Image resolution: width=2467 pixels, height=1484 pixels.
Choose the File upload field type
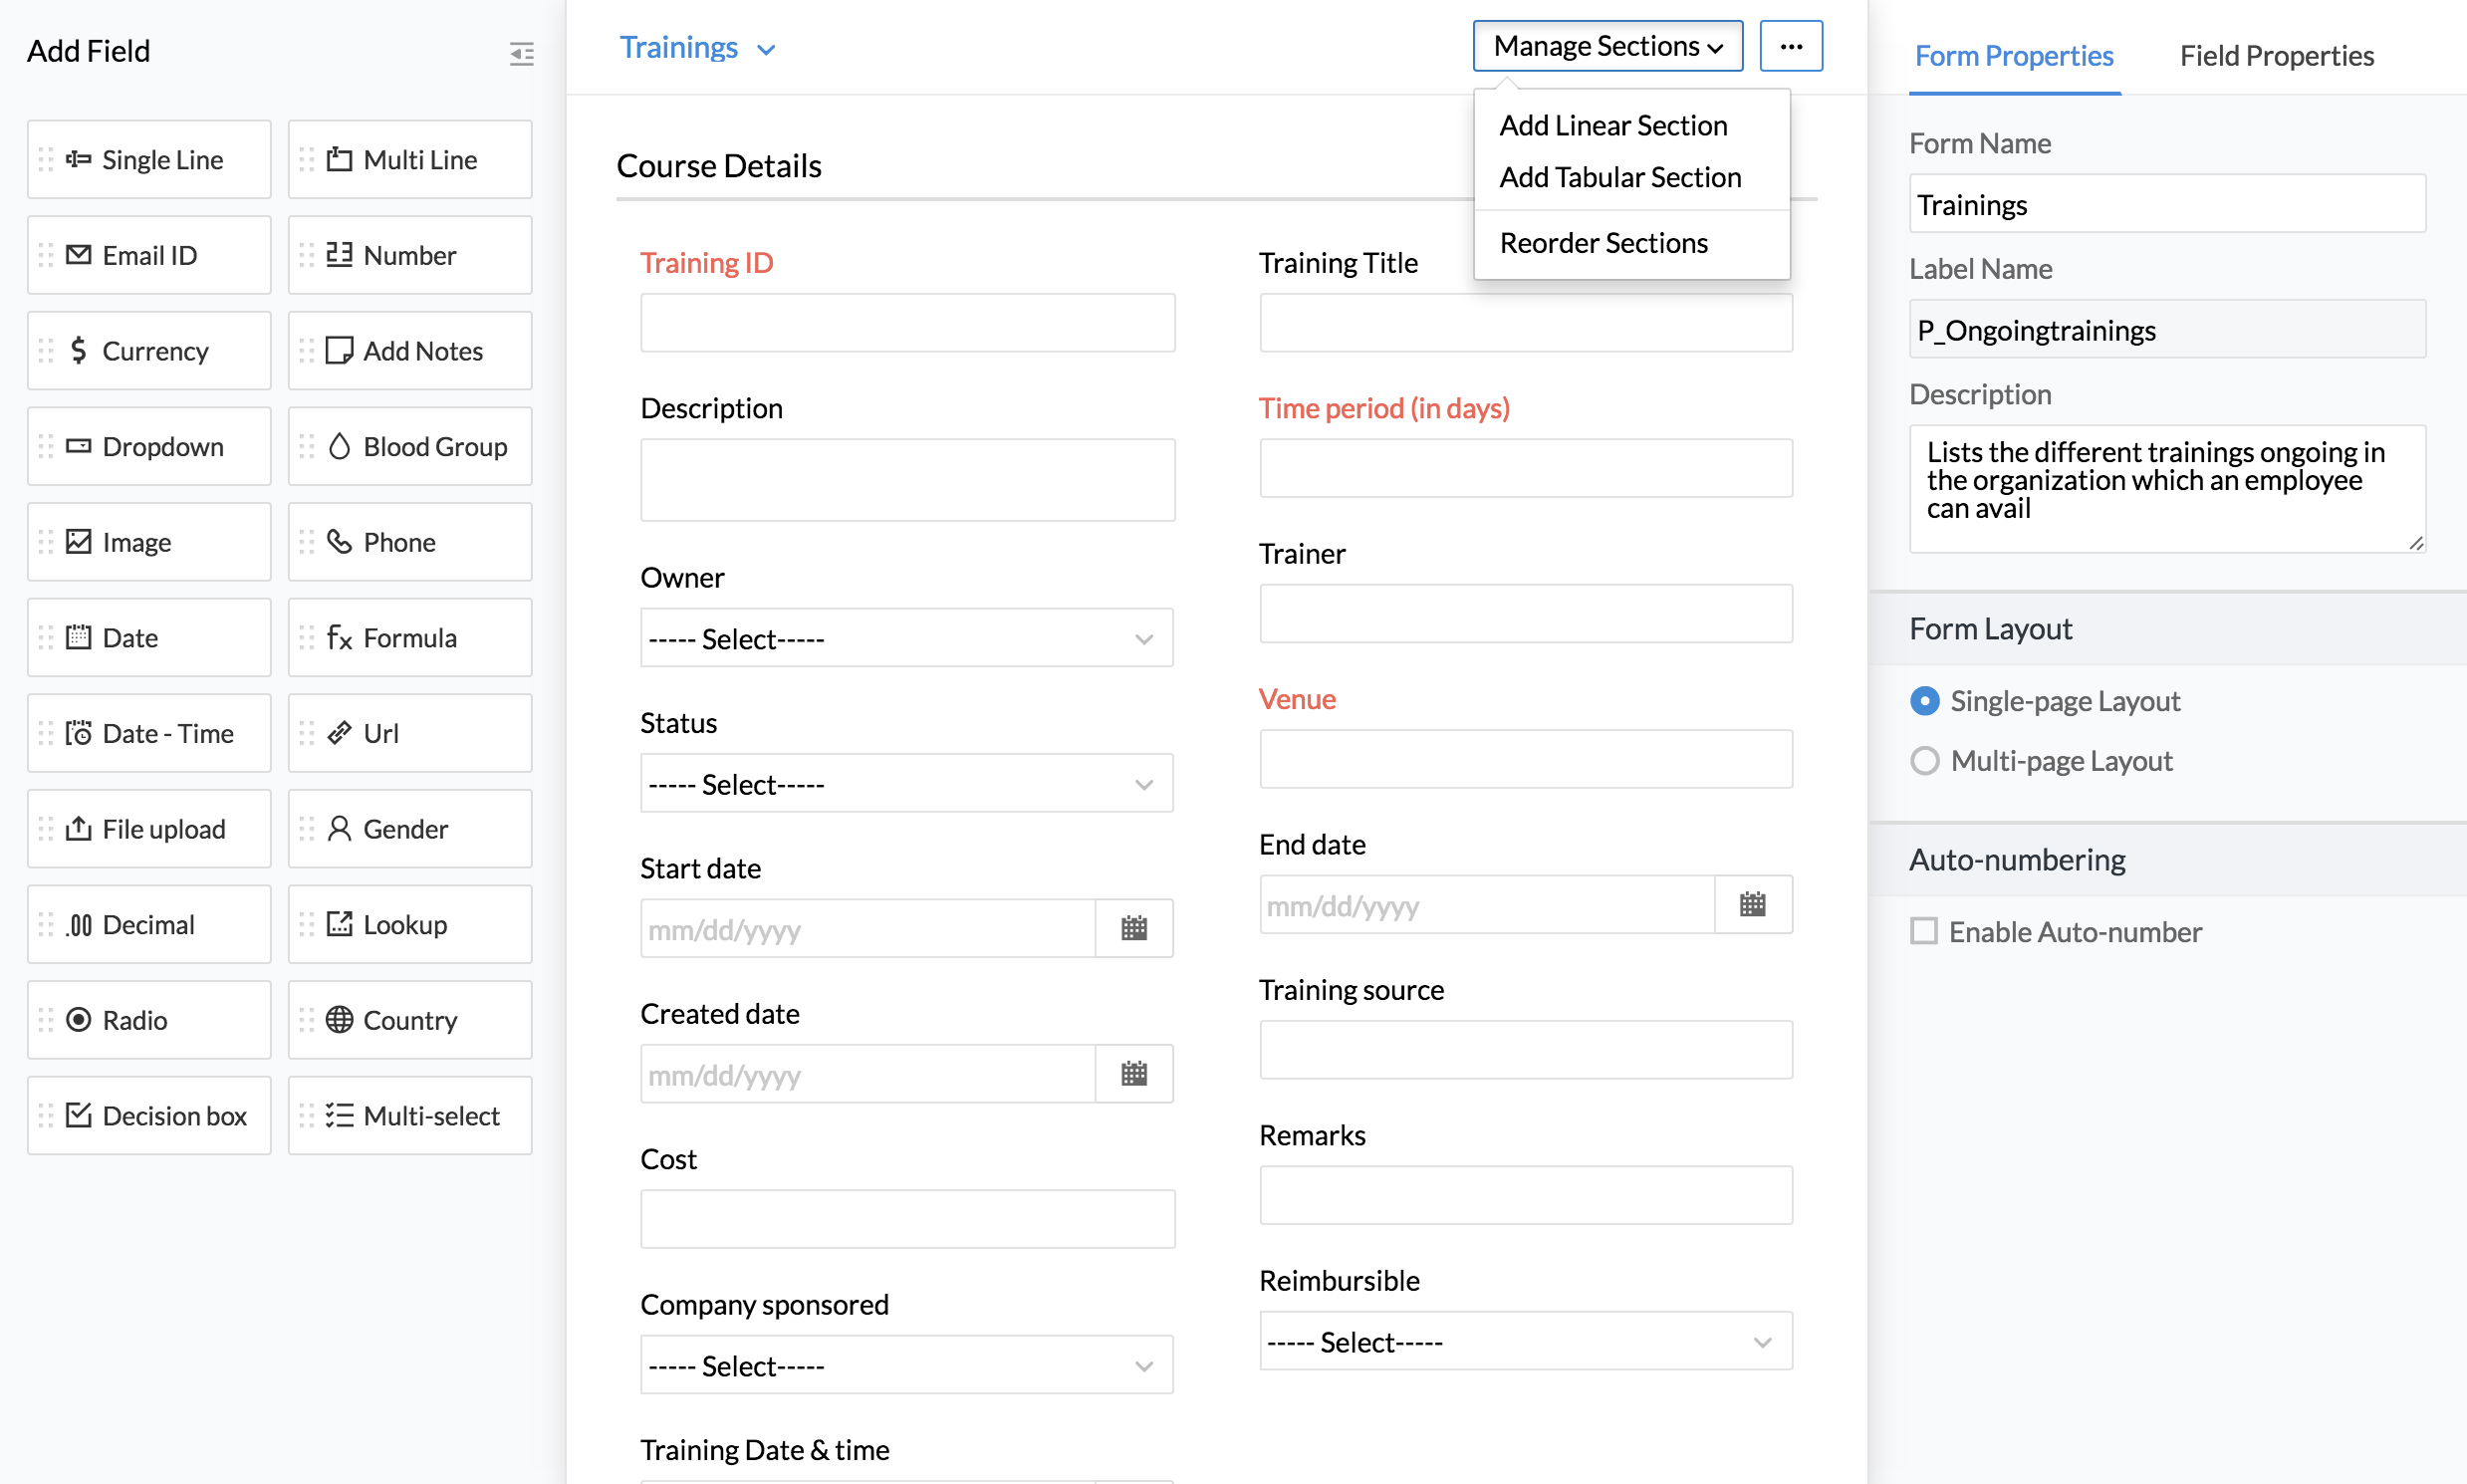[x=149, y=829]
